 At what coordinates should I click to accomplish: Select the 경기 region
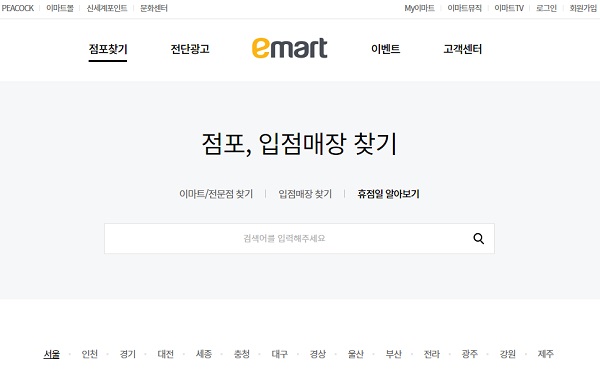(127, 354)
